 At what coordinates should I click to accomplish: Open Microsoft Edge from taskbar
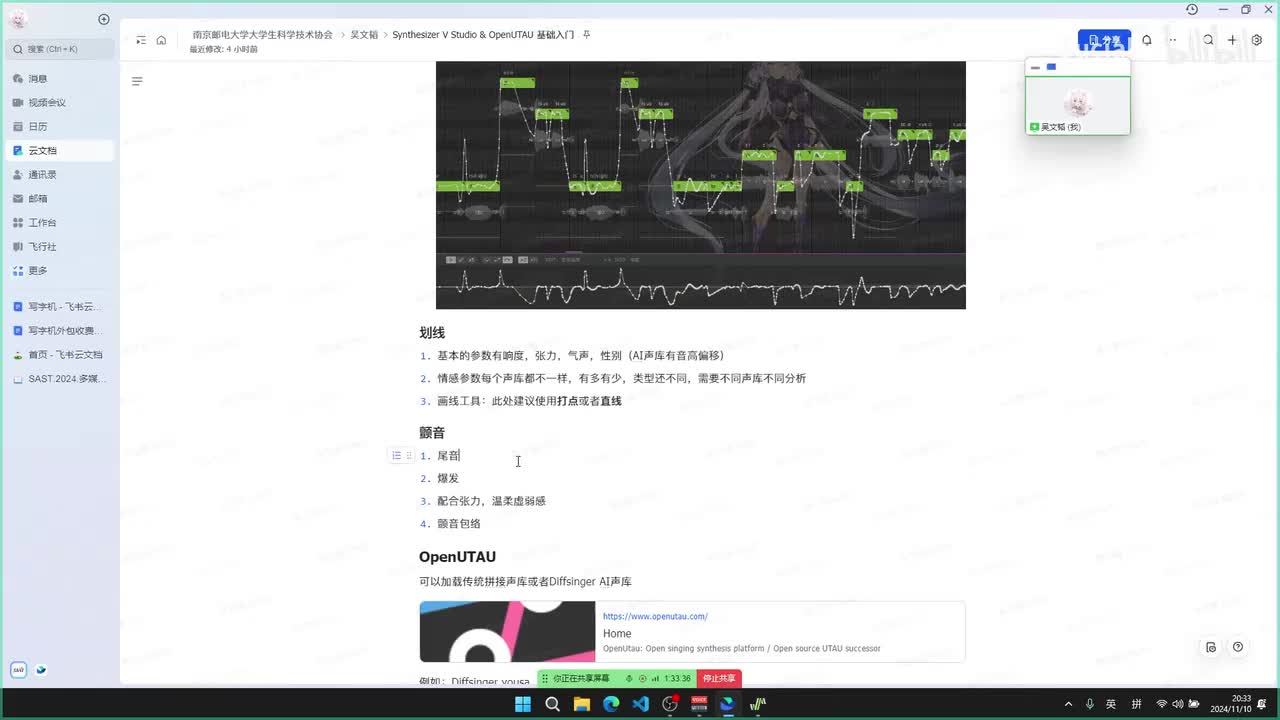(x=611, y=704)
